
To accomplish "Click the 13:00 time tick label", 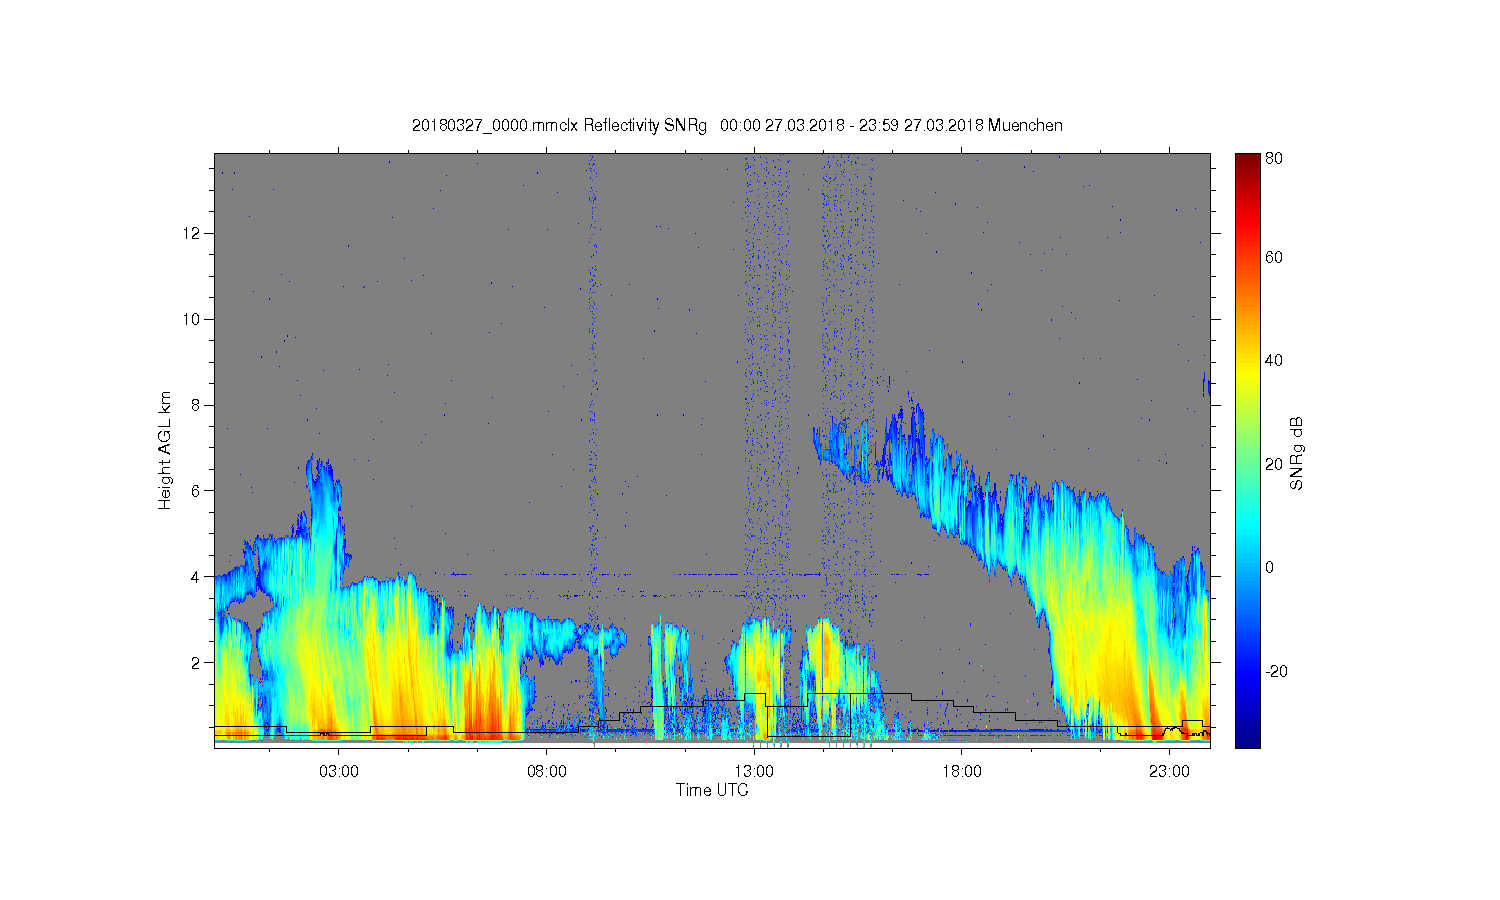I will click(x=754, y=772).
